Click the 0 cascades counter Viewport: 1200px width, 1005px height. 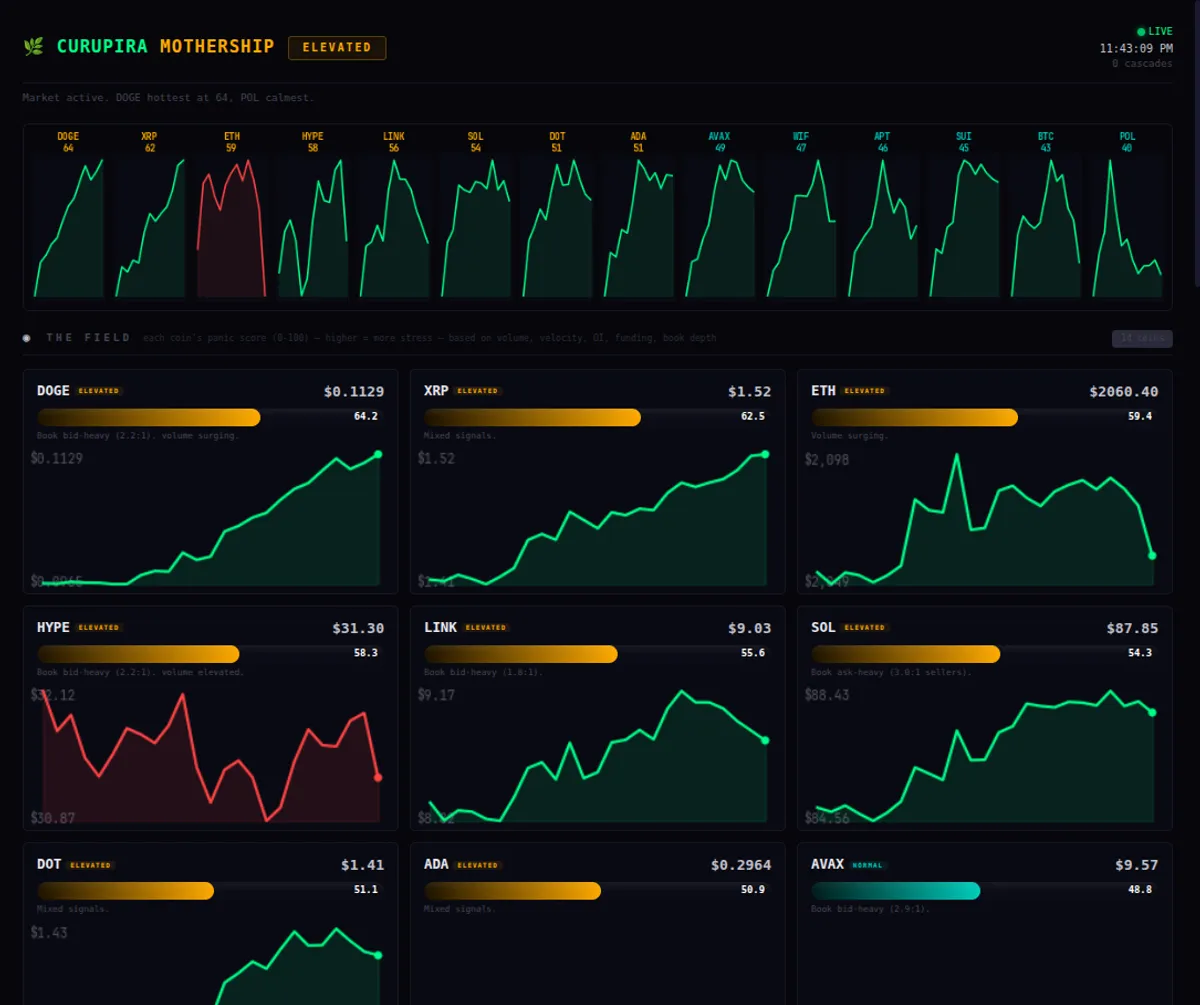coord(1141,63)
